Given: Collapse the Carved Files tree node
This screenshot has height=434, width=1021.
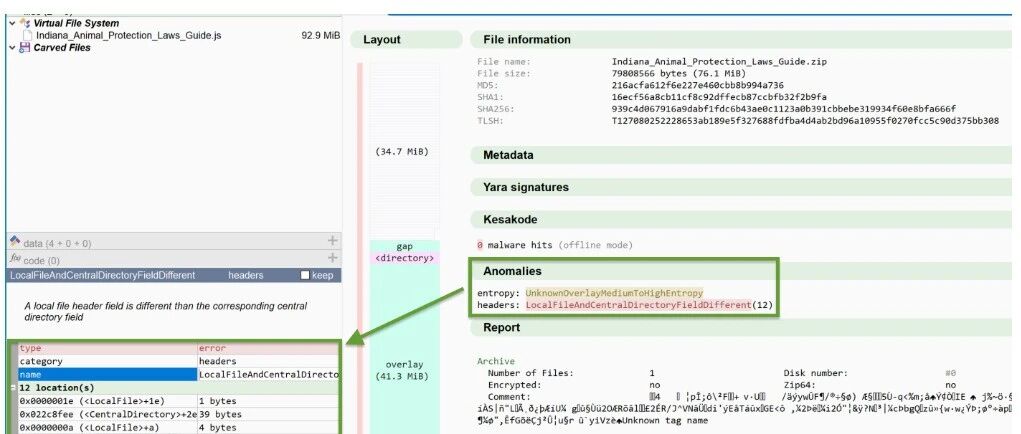Looking at the screenshot, I should [12, 47].
